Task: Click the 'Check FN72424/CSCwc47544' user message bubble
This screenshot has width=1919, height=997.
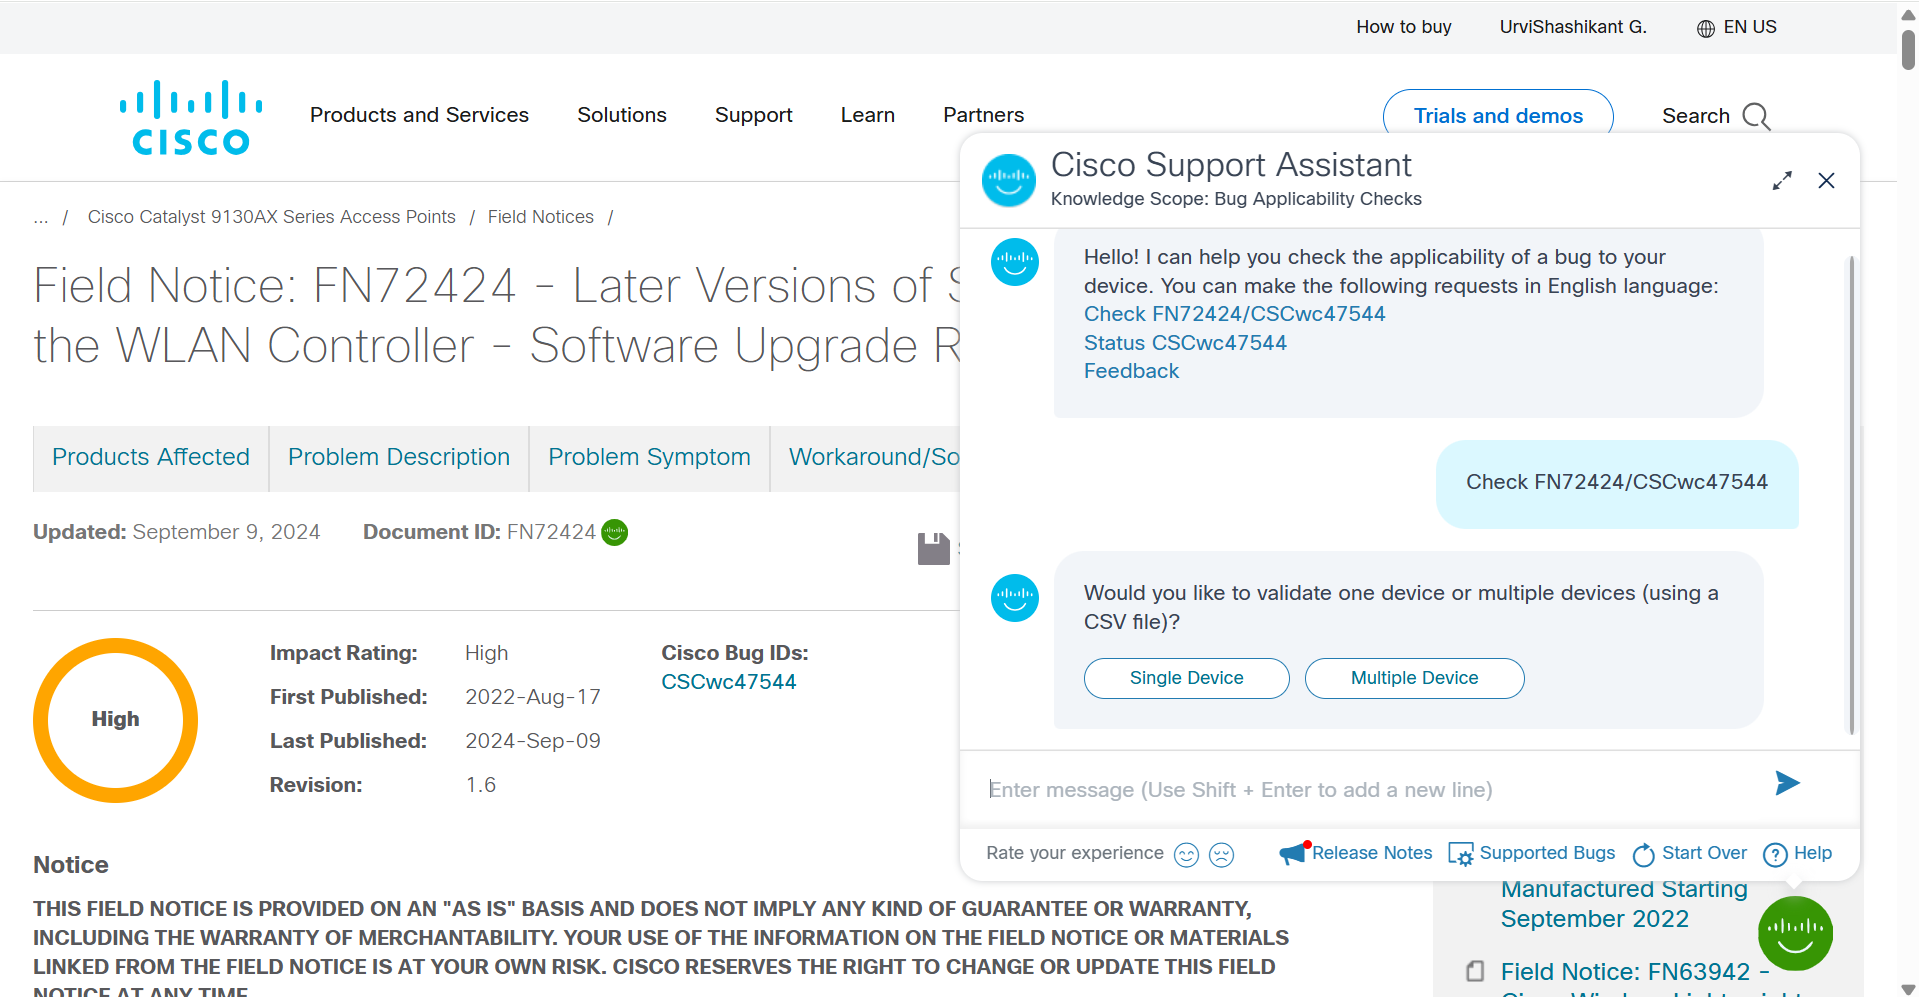Action: tap(1617, 484)
